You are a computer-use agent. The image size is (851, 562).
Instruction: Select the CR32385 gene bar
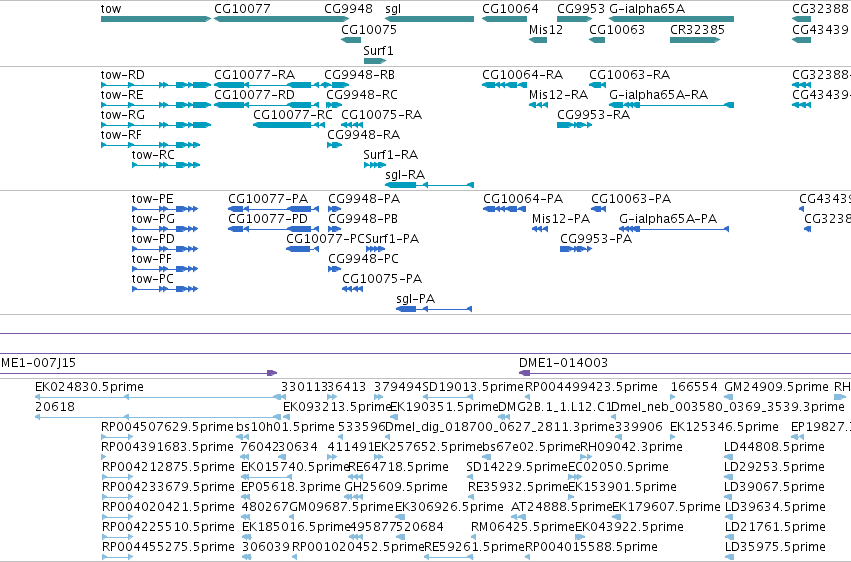[x=695, y=40]
